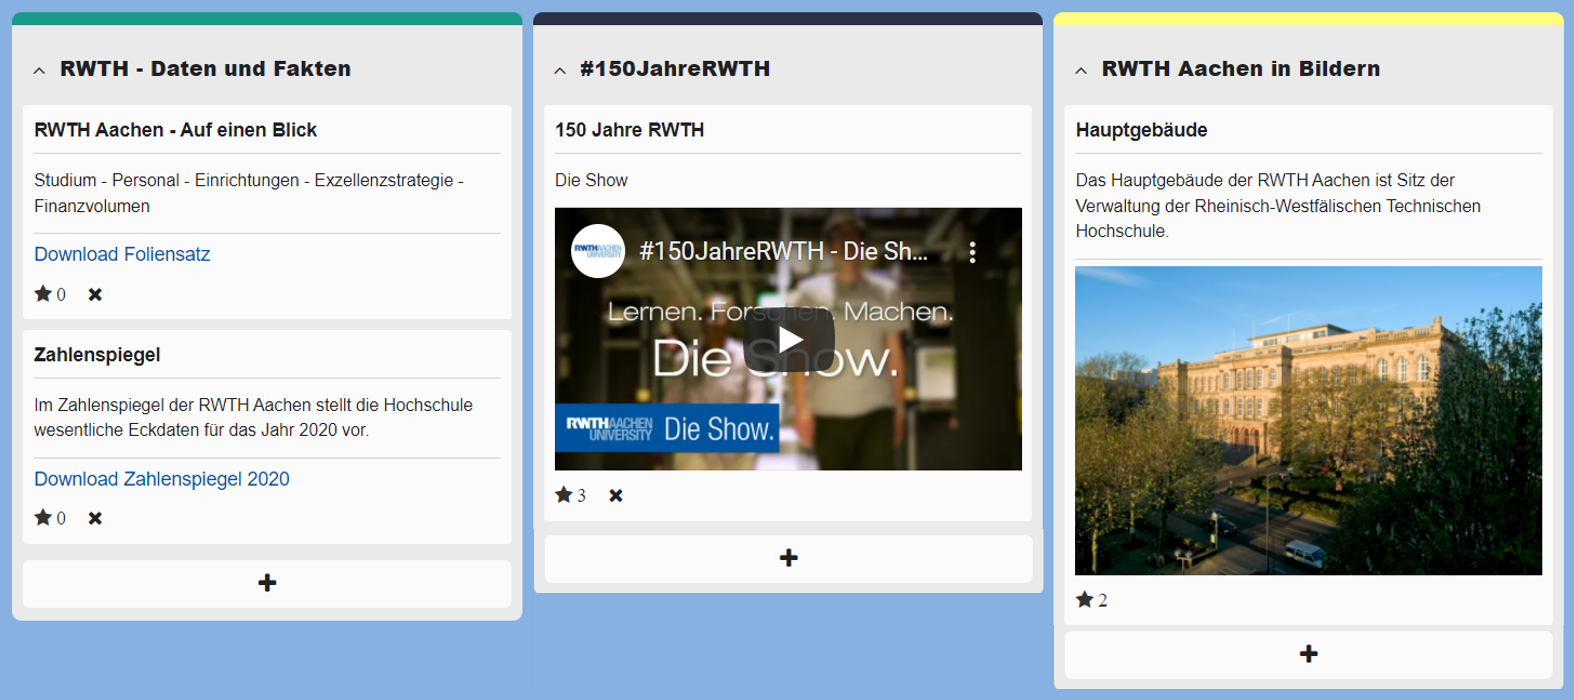Select the 'Hauptgebäude' card title
This screenshot has height=700, width=1574.
1141,130
